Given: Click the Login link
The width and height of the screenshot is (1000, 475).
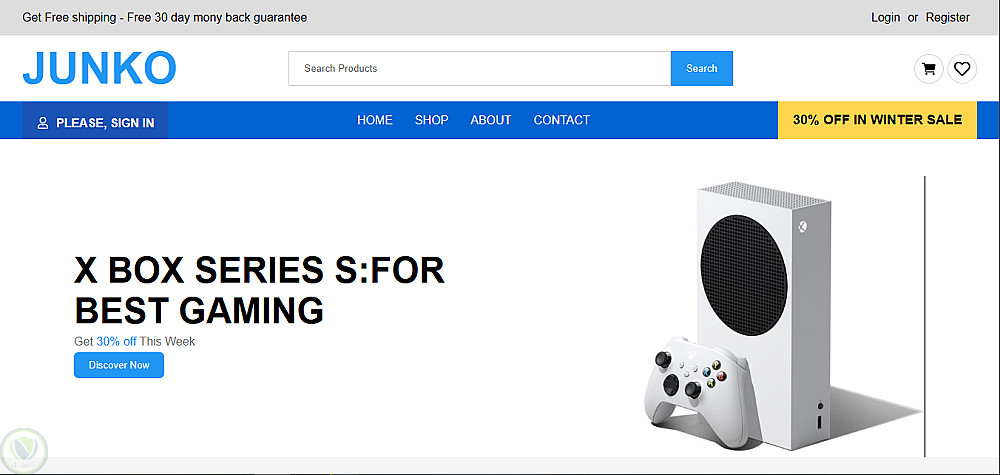Looking at the screenshot, I should 886,17.
